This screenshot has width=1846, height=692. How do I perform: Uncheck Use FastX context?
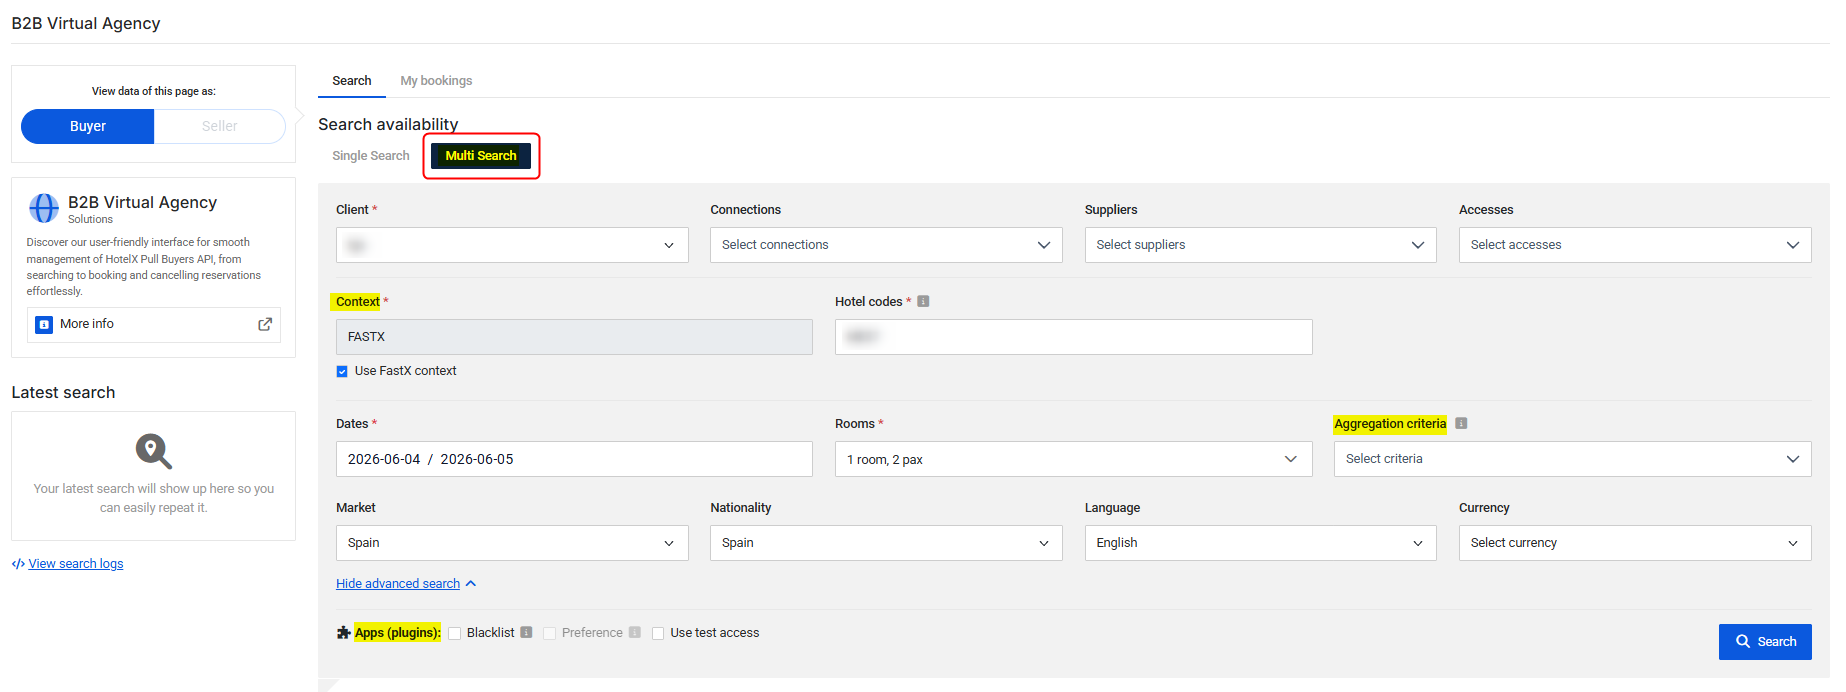click(x=342, y=371)
